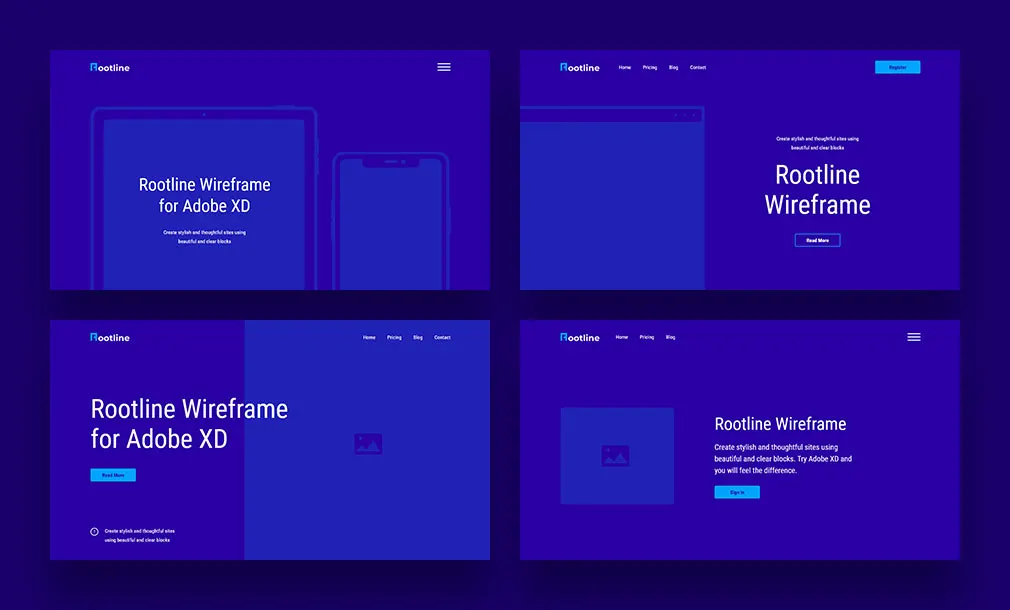The image size is (1010, 610).
Task: Click image placeholder icon in split-layout mockup
Action: click(x=368, y=444)
